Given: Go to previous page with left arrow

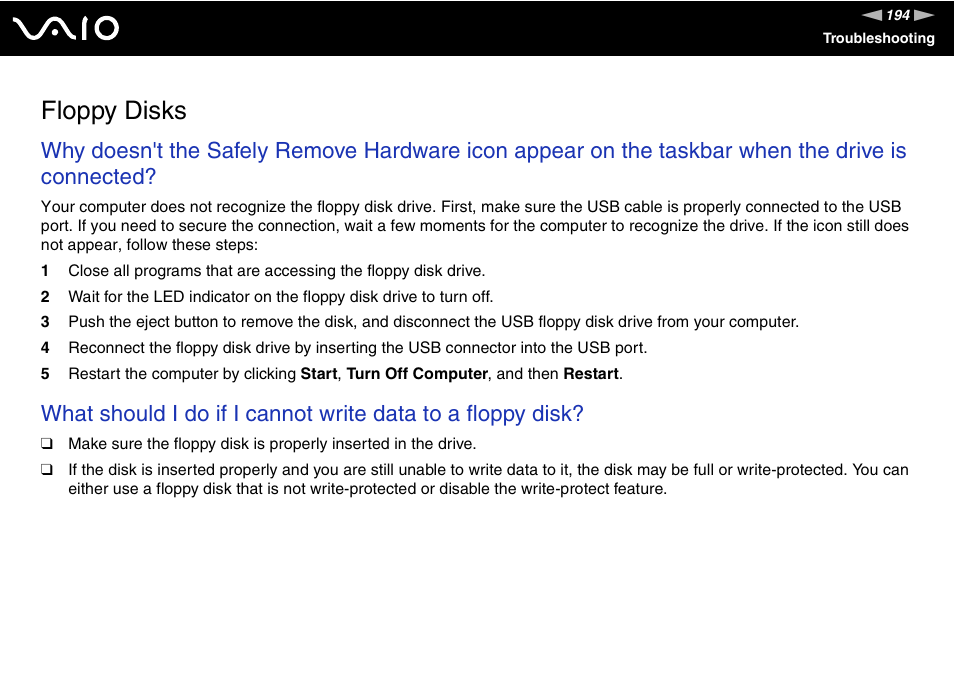Looking at the screenshot, I should pos(871,15).
